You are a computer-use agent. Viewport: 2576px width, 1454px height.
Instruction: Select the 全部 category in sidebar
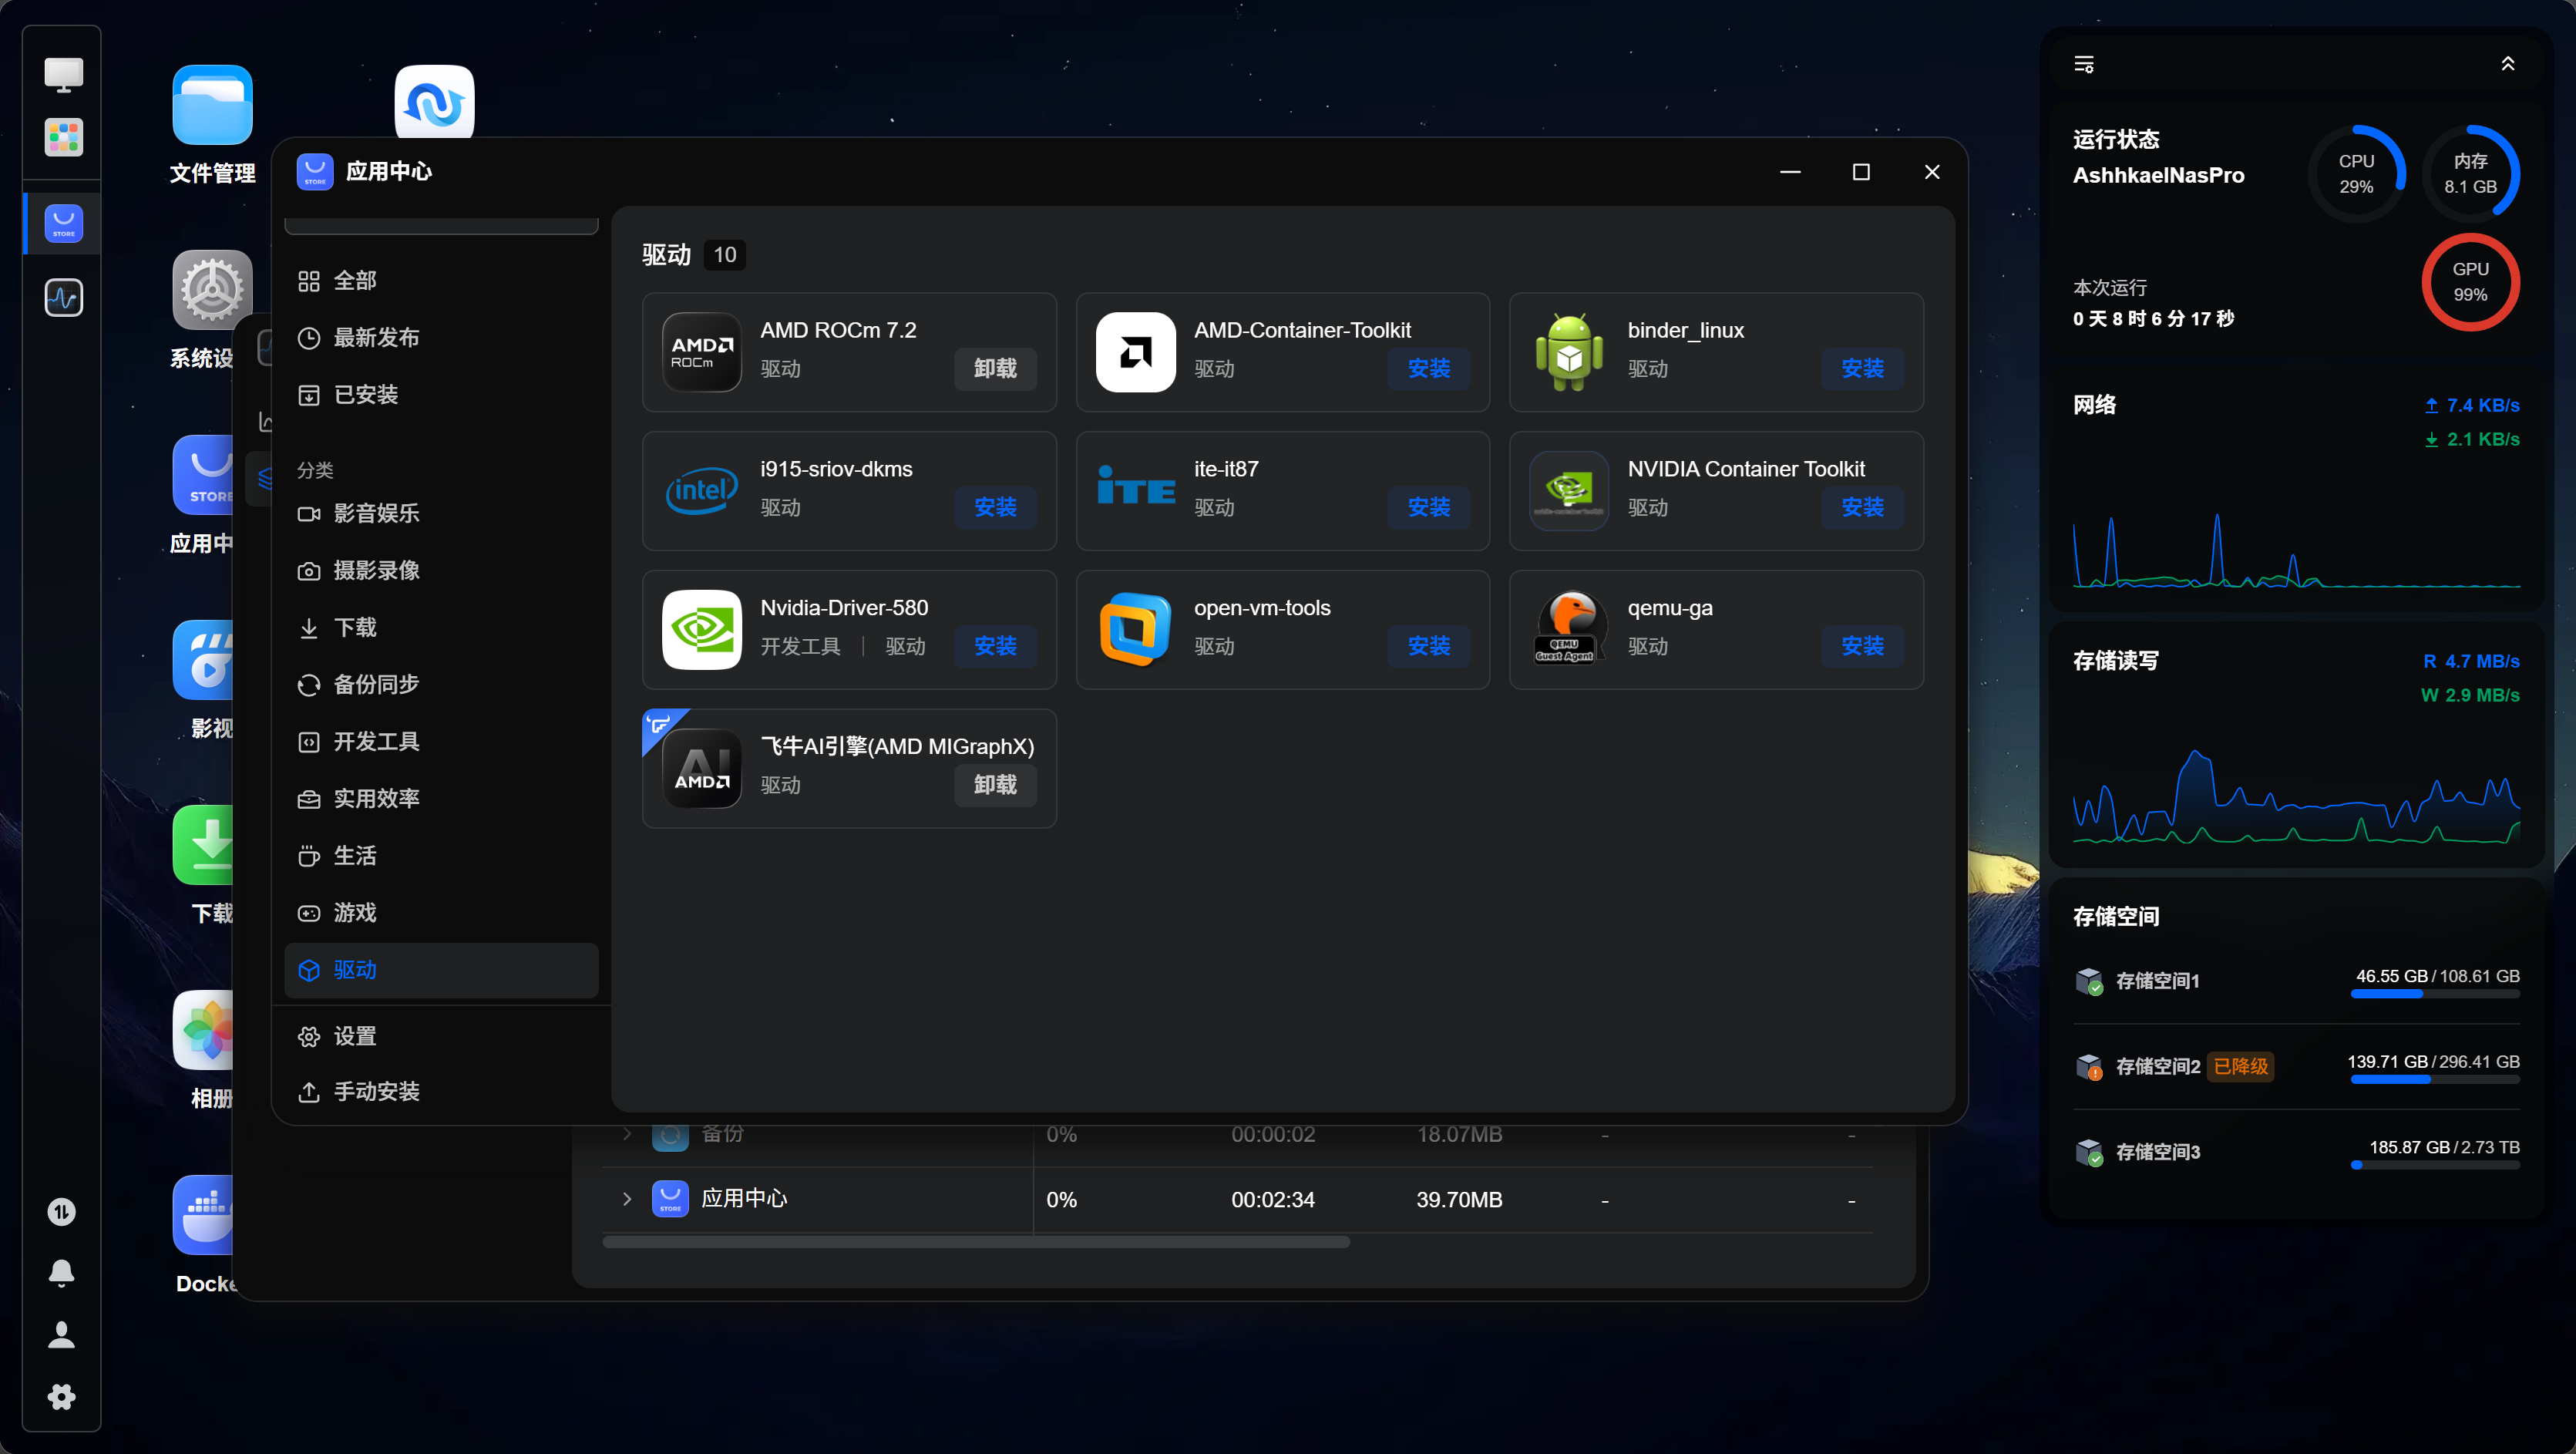pos(441,281)
